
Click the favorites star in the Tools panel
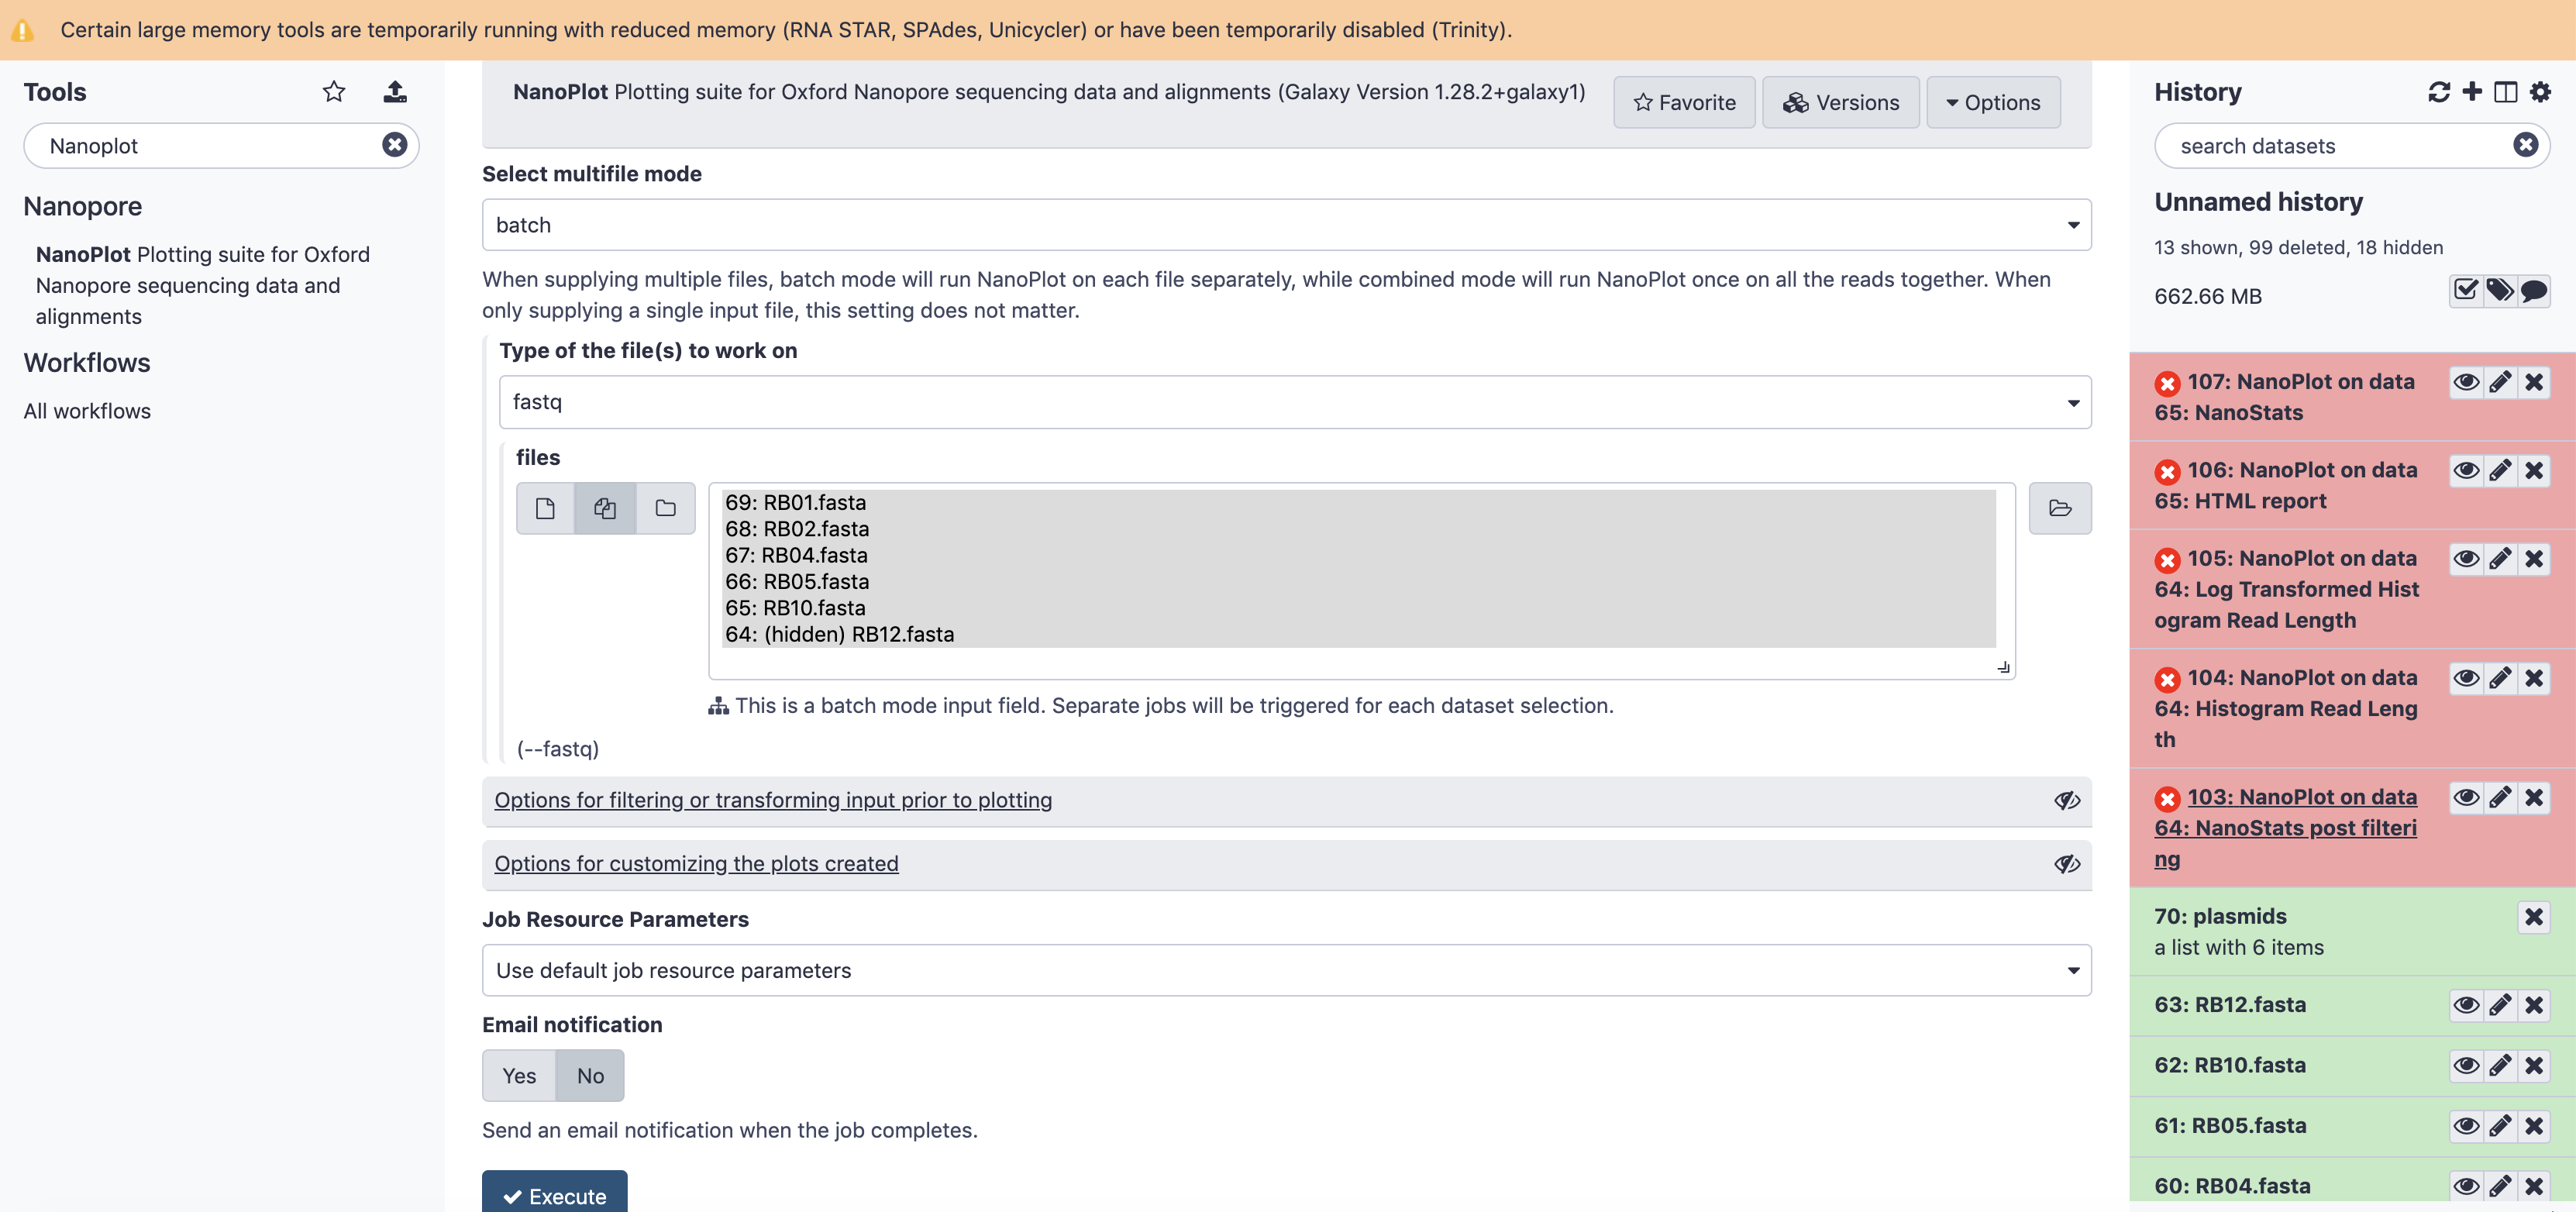(333, 92)
